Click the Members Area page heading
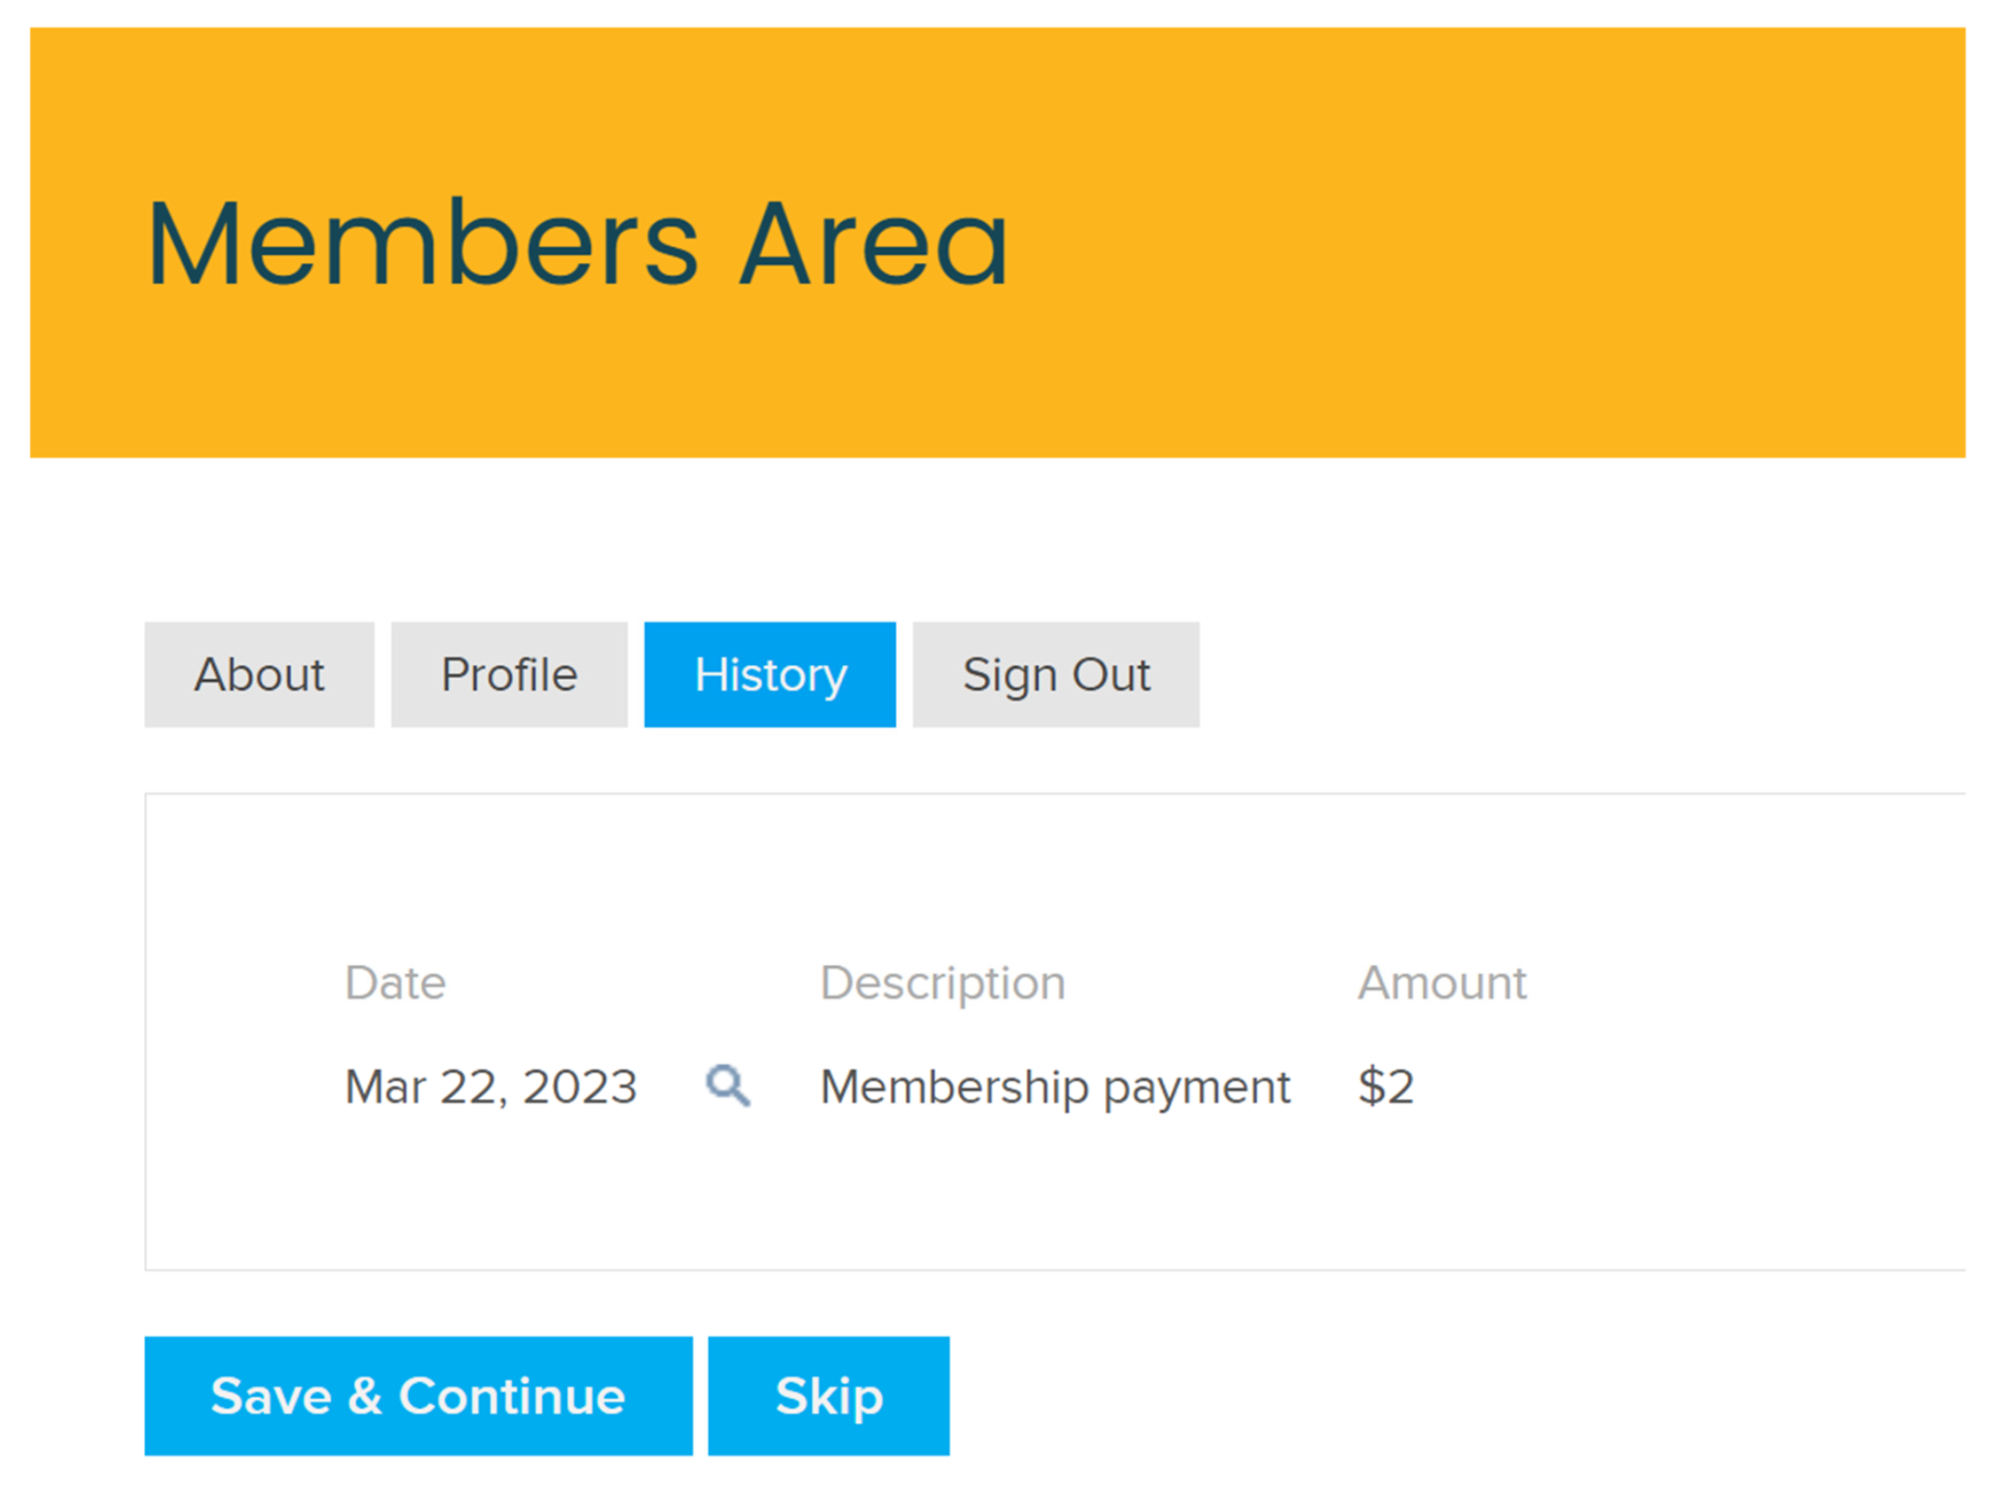The image size is (2000, 1488). [577, 245]
